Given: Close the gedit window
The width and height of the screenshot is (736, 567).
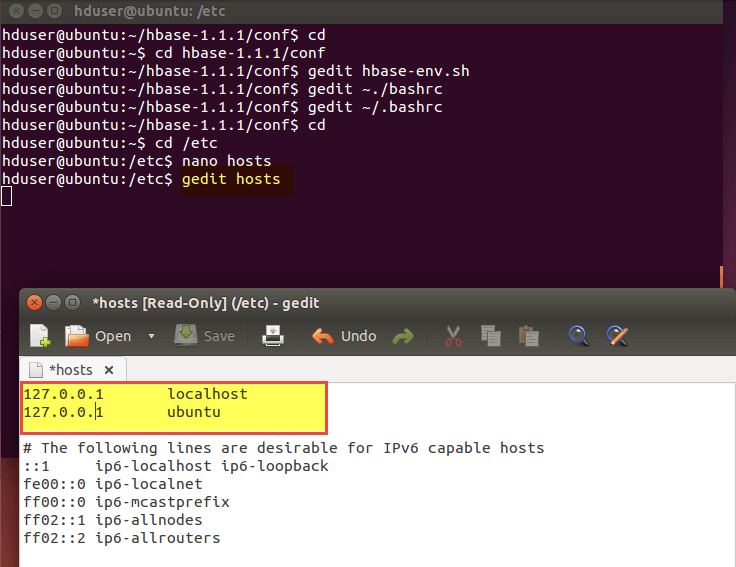Looking at the screenshot, I should pyautogui.click(x=34, y=302).
